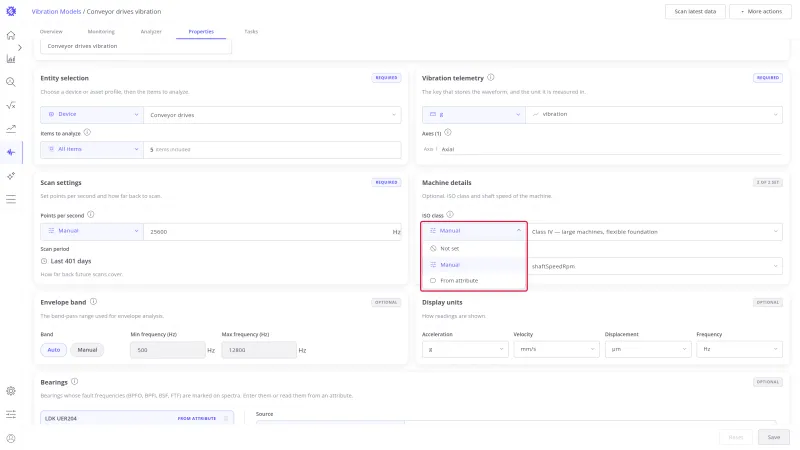800x450 pixels.
Task: Open the Acceleration unit dropdown
Action: pos(465,349)
